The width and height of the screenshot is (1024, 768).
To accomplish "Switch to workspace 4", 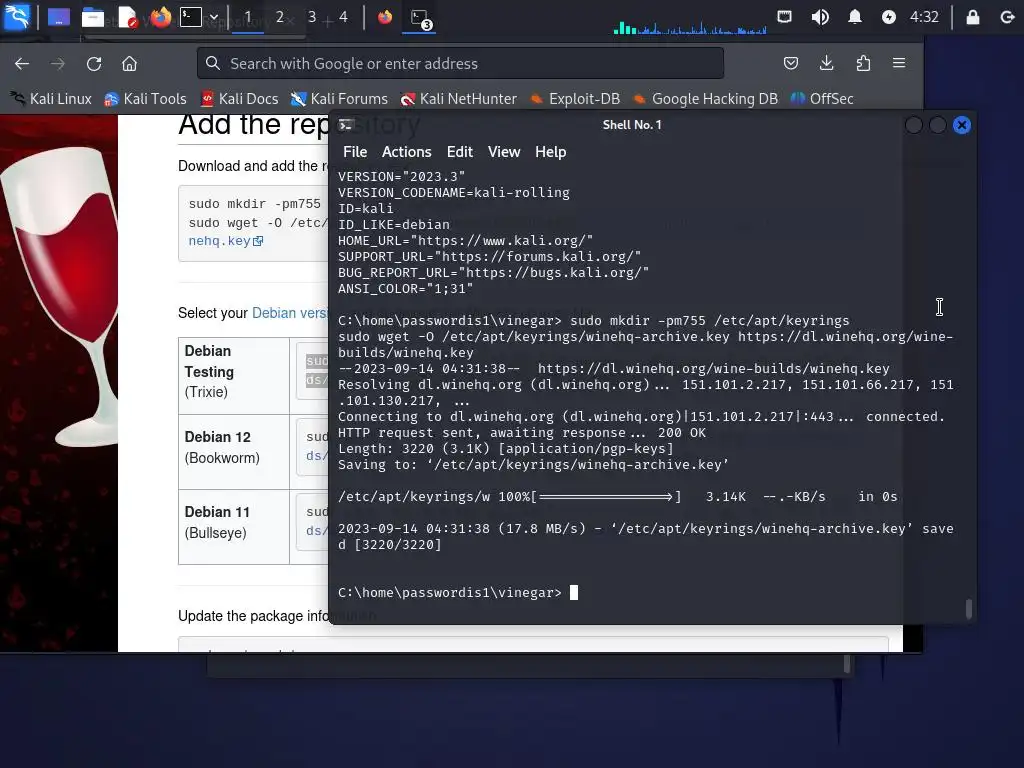I will coord(344,17).
